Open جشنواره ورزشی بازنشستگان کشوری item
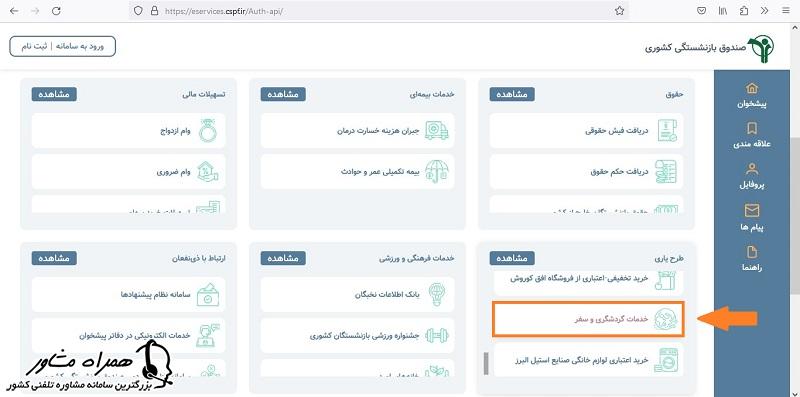Image resolution: width=800 pixels, height=397 pixels. tap(358, 336)
